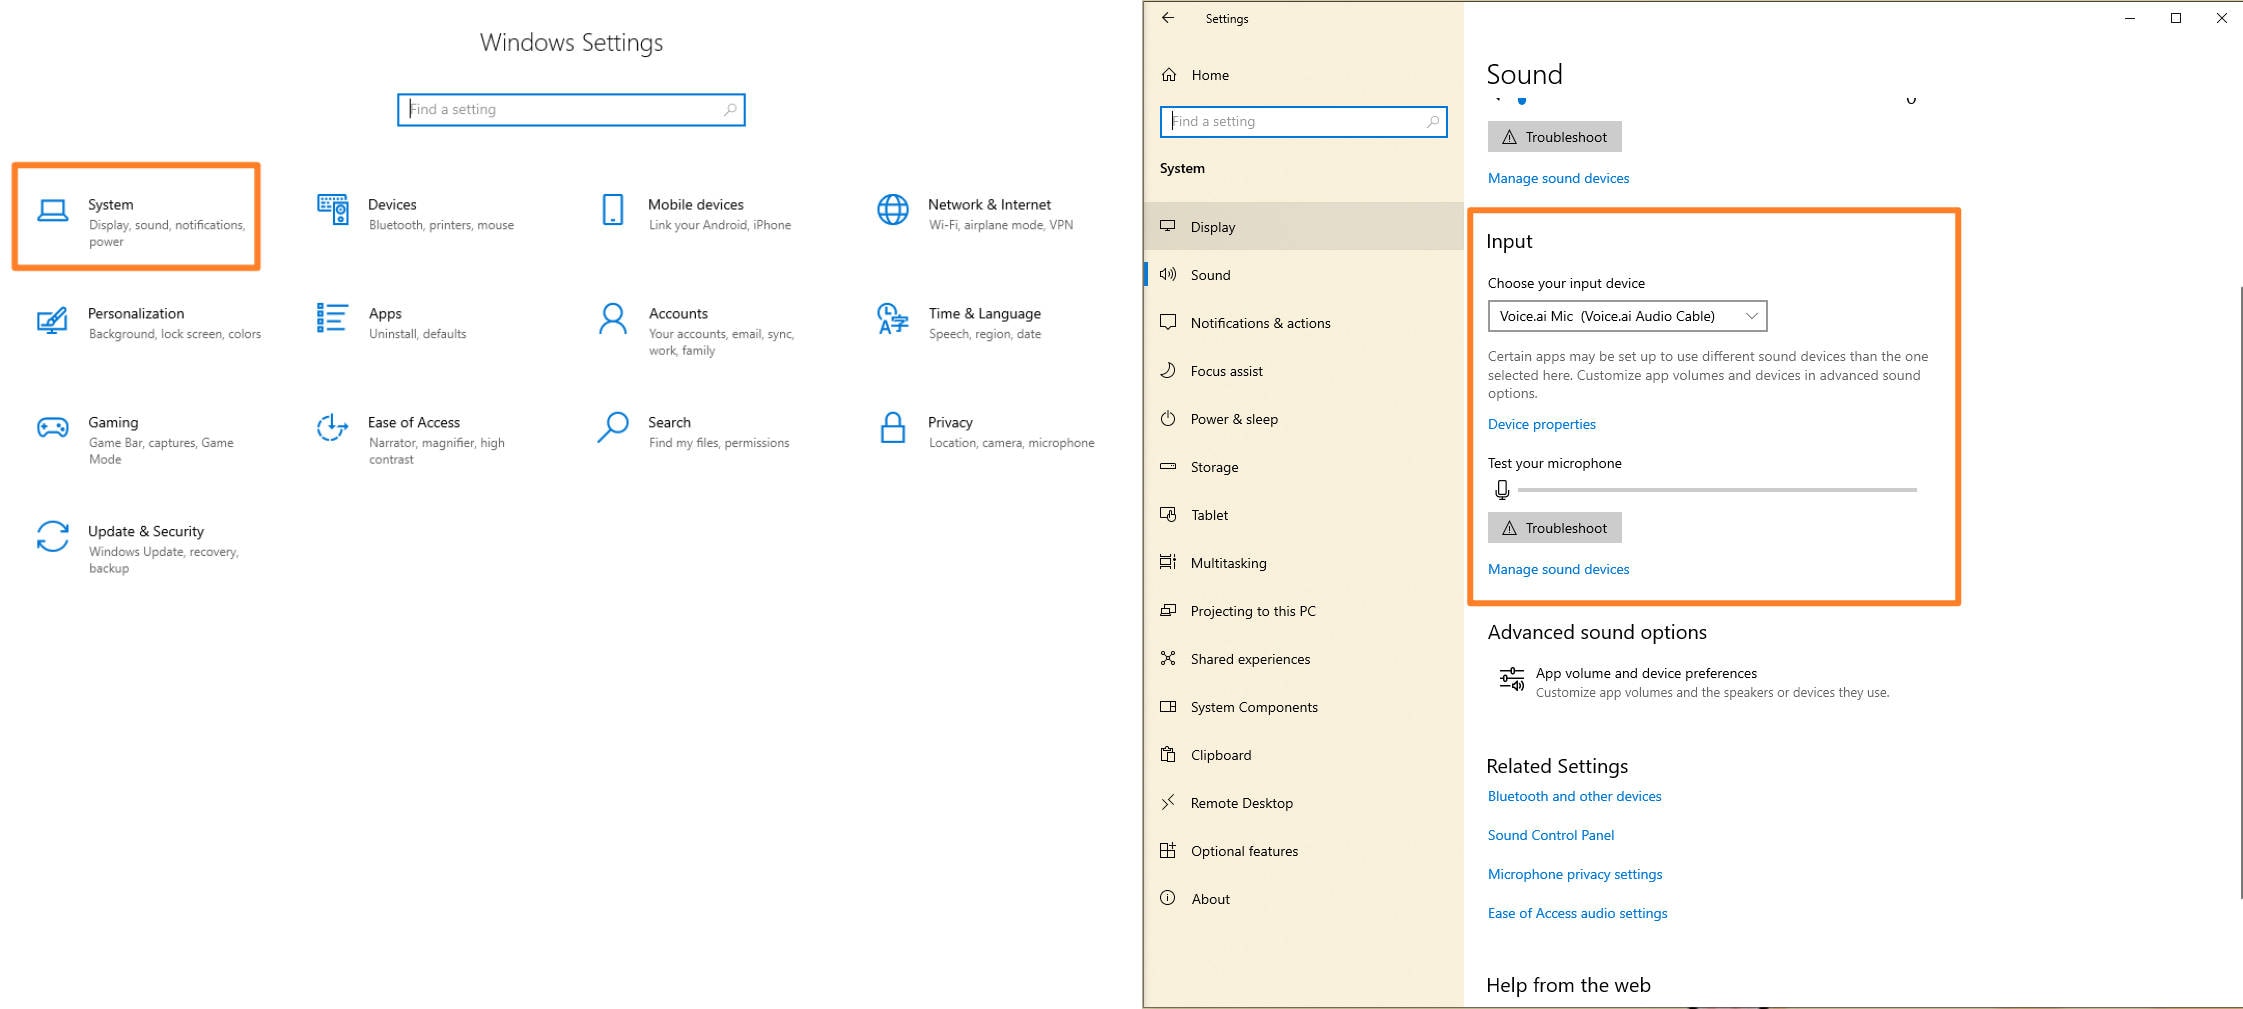Screen dimensions: 2243x1009
Task: Click the Power & sleep icon
Action: (x=1168, y=418)
